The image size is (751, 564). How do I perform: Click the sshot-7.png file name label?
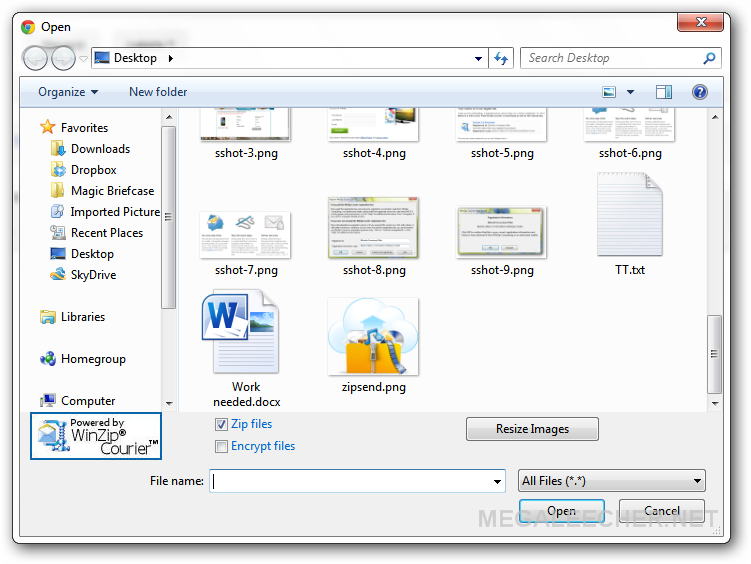click(246, 270)
